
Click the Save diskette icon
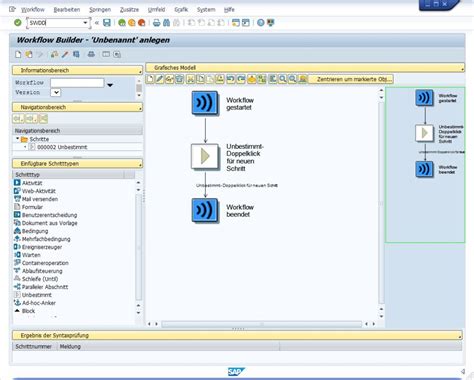(x=107, y=23)
